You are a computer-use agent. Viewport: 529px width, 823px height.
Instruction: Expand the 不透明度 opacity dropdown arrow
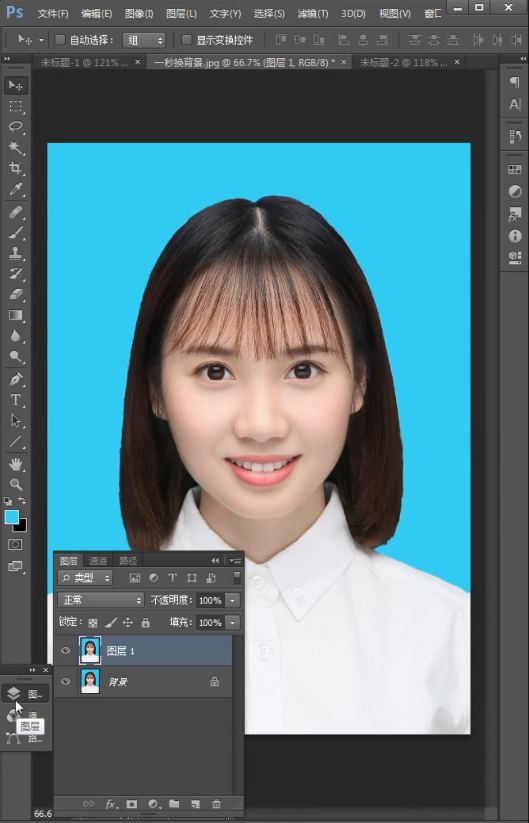233,600
